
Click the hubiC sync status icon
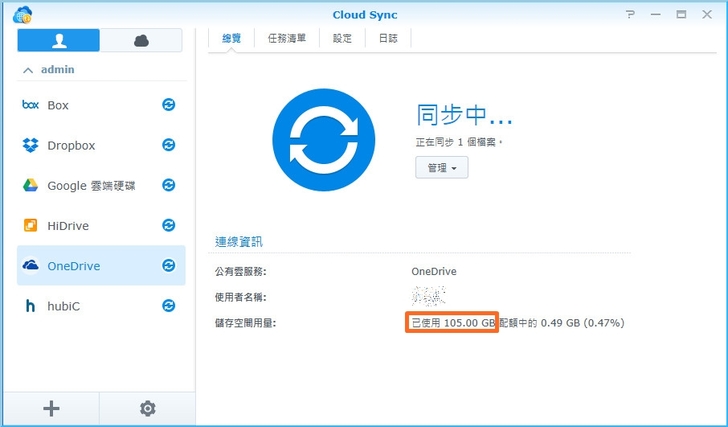(x=169, y=306)
